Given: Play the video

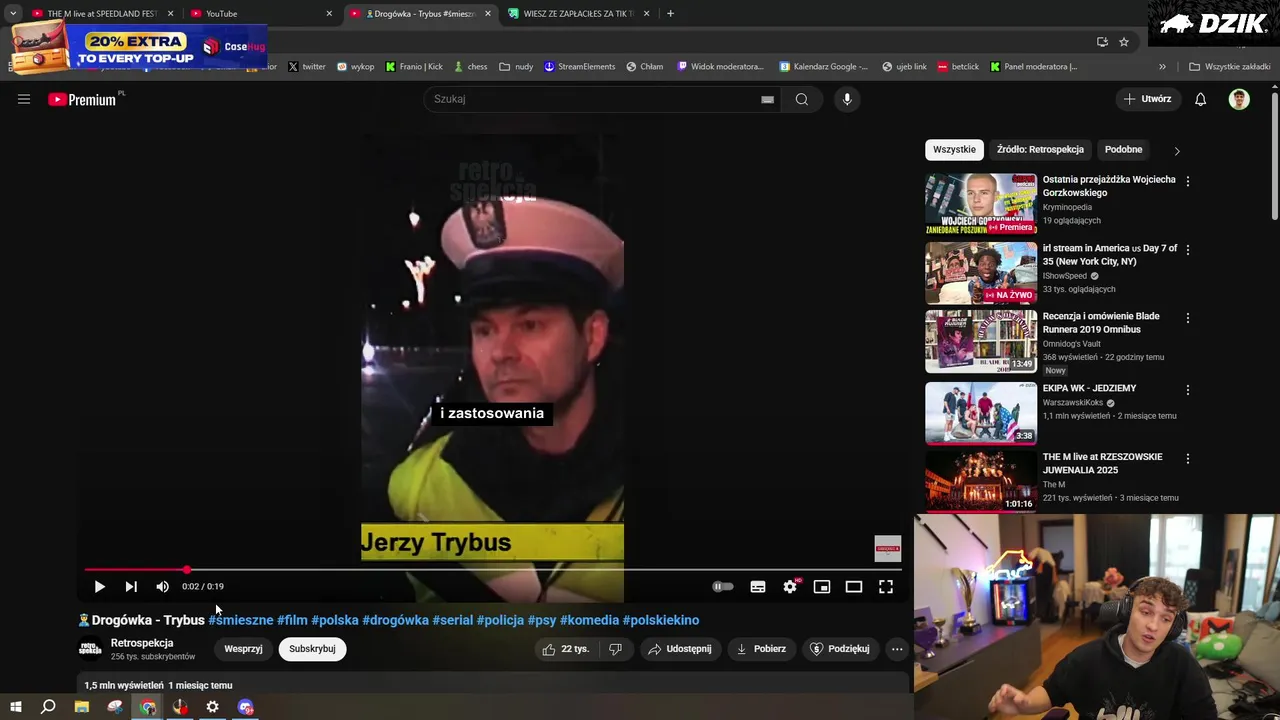Looking at the screenshot, I should point(99,587).
